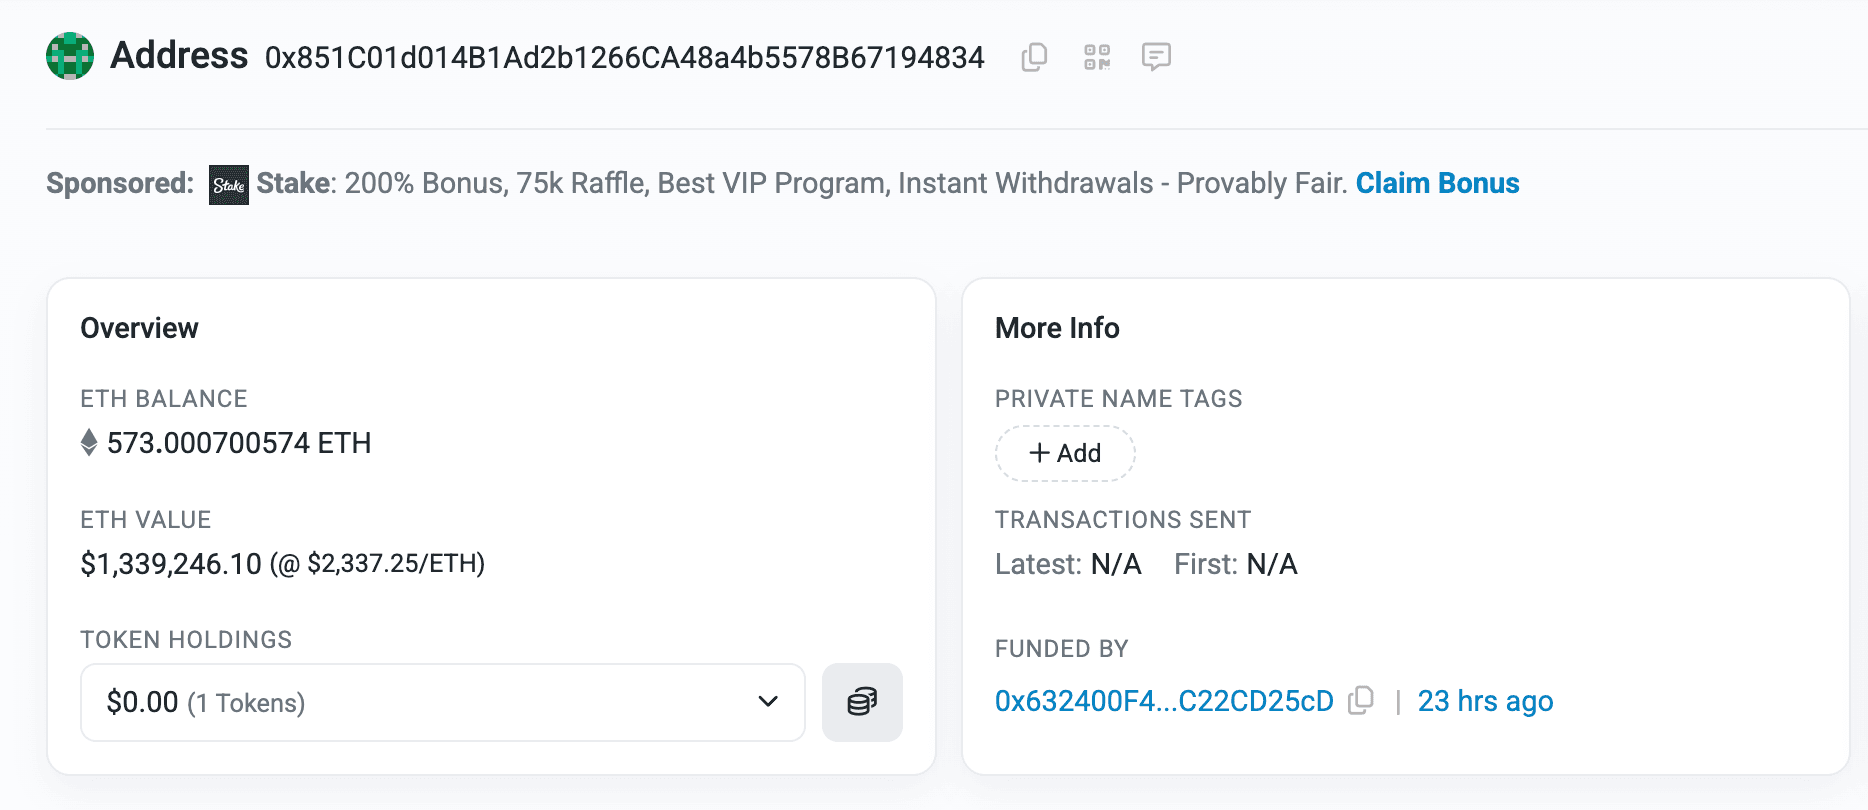Add a private name tag

(x=1065, y=453)
